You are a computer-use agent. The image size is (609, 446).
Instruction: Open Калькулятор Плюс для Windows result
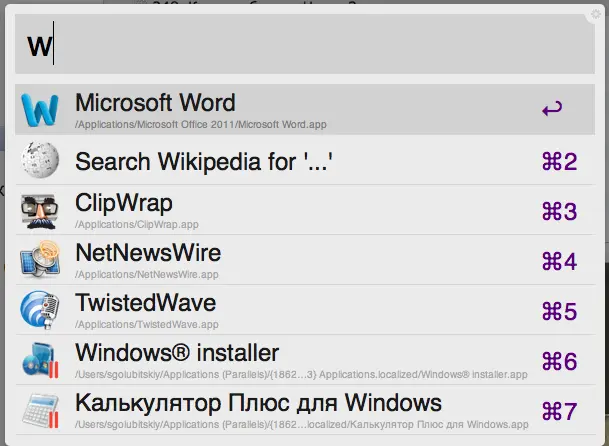click(258, 403)
